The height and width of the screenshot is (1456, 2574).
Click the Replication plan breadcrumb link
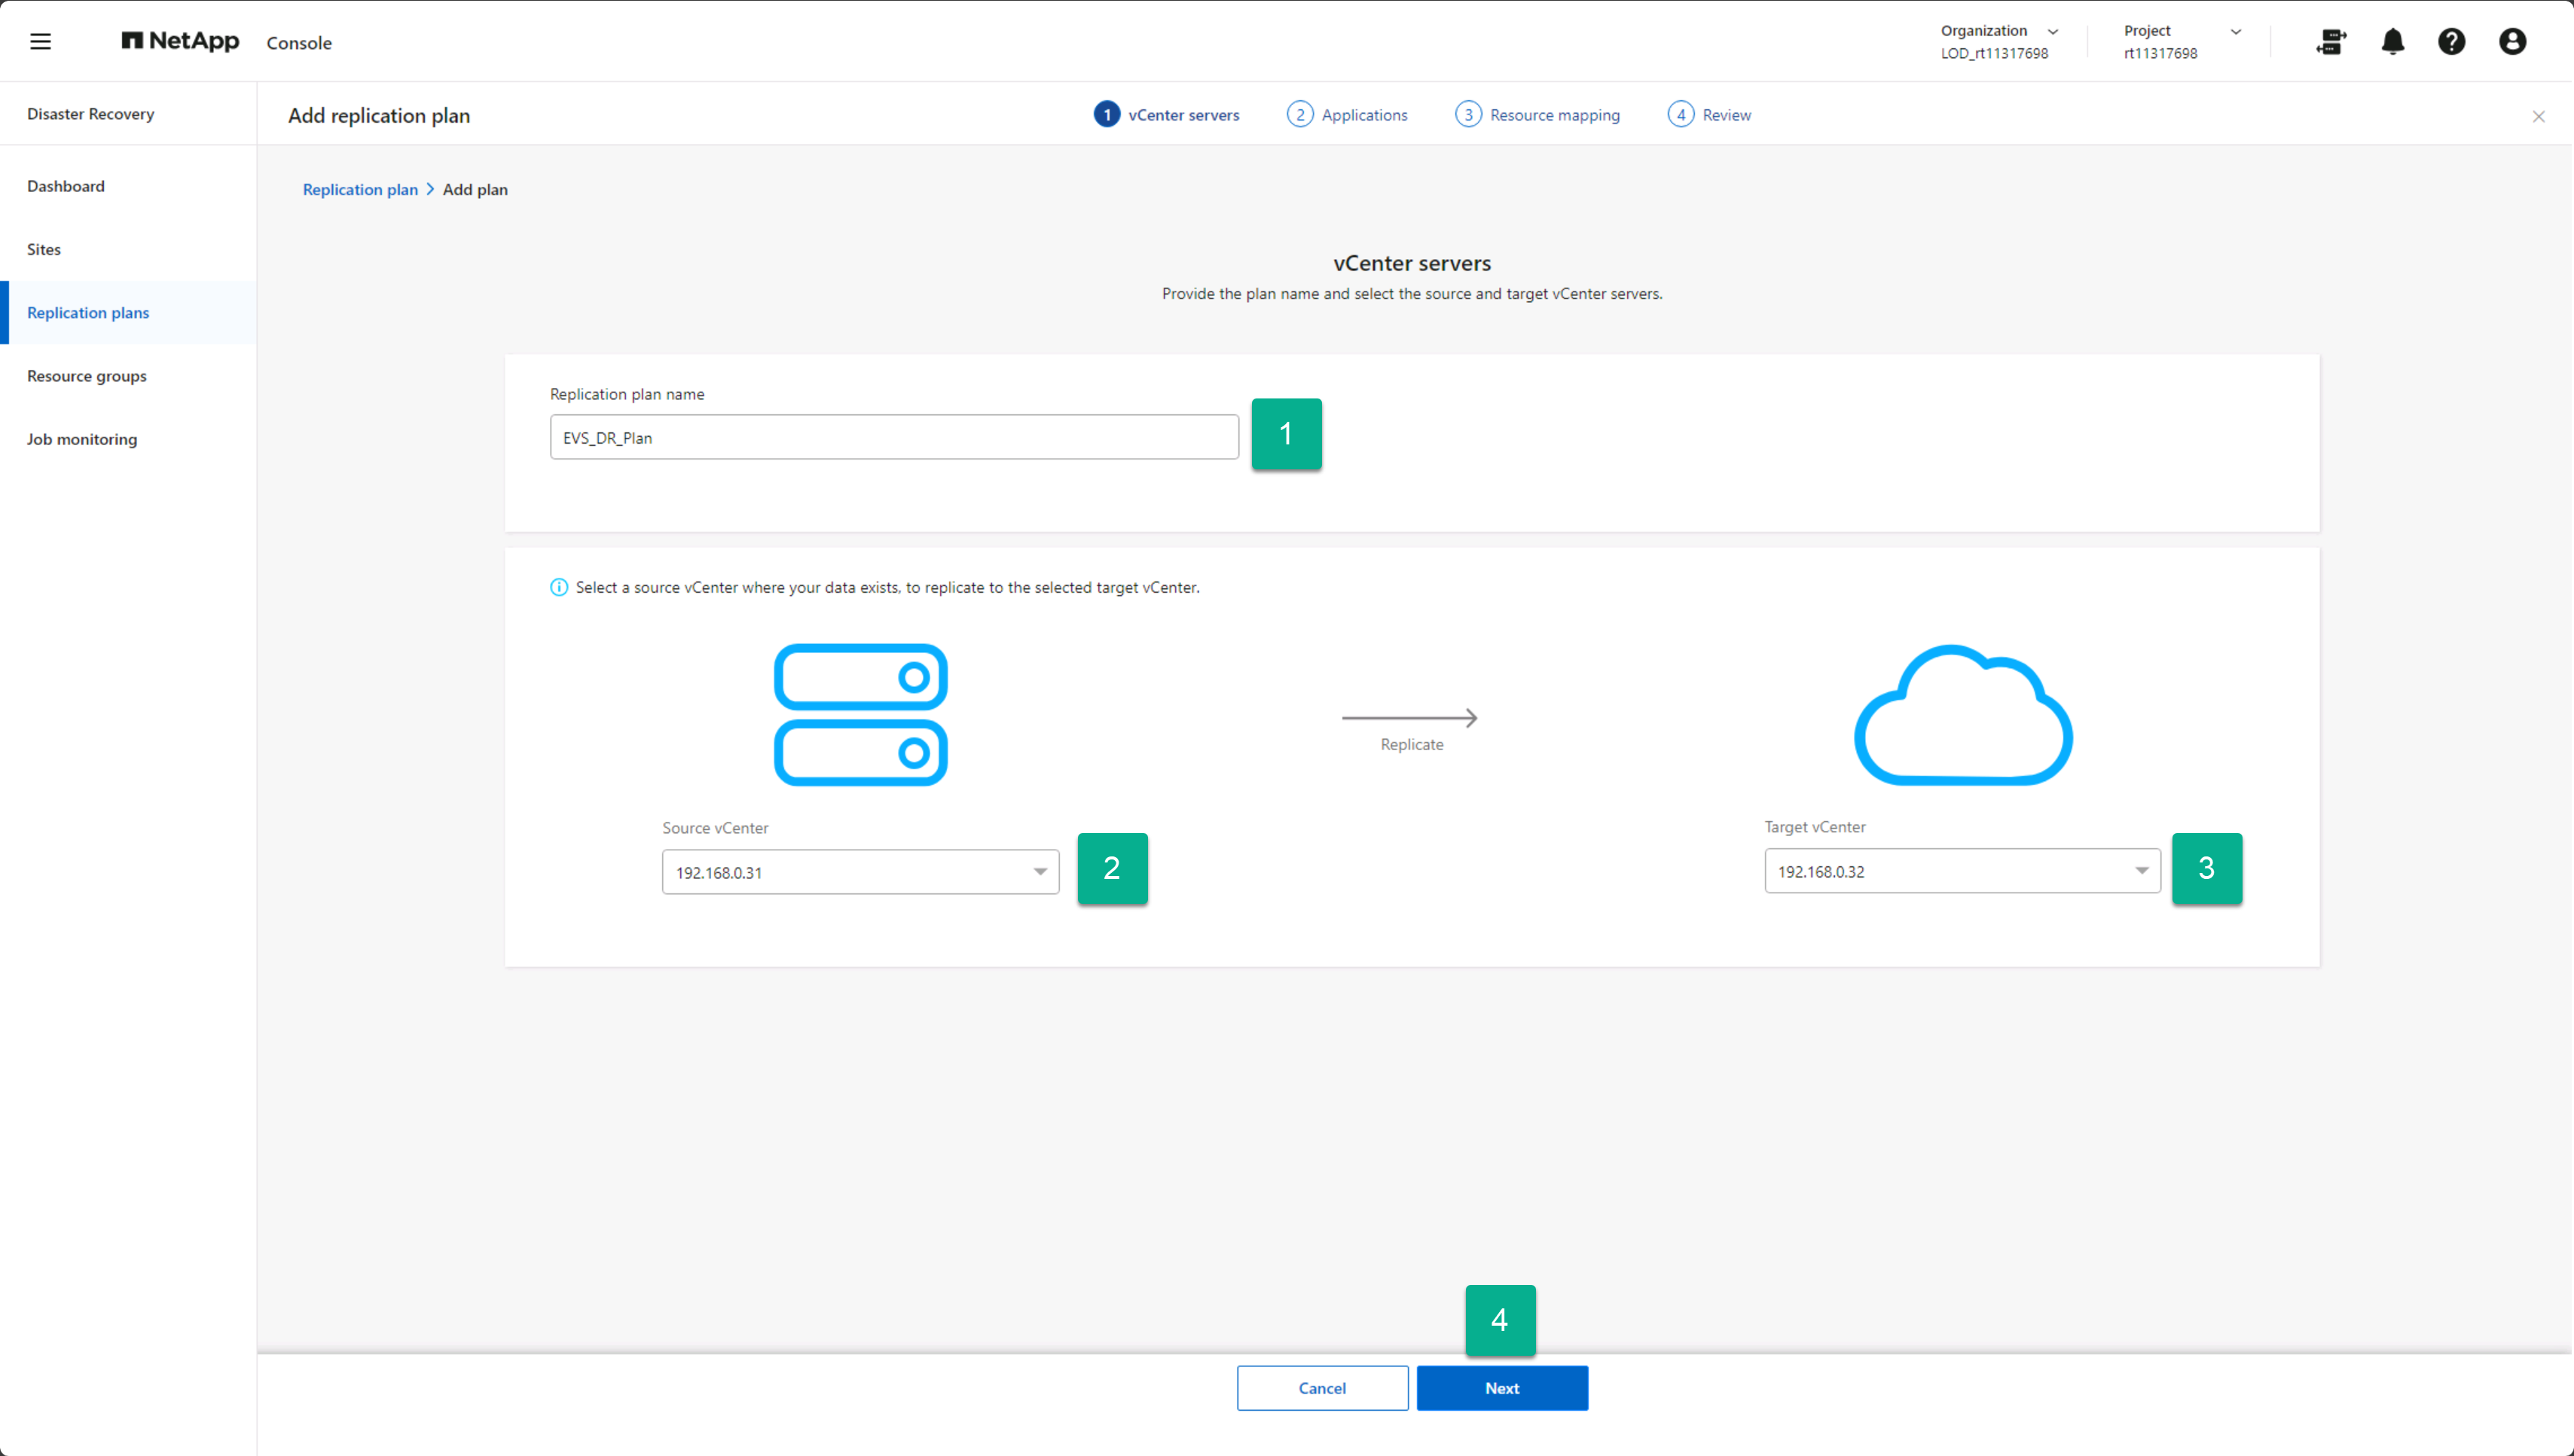(x=360, y=189)
